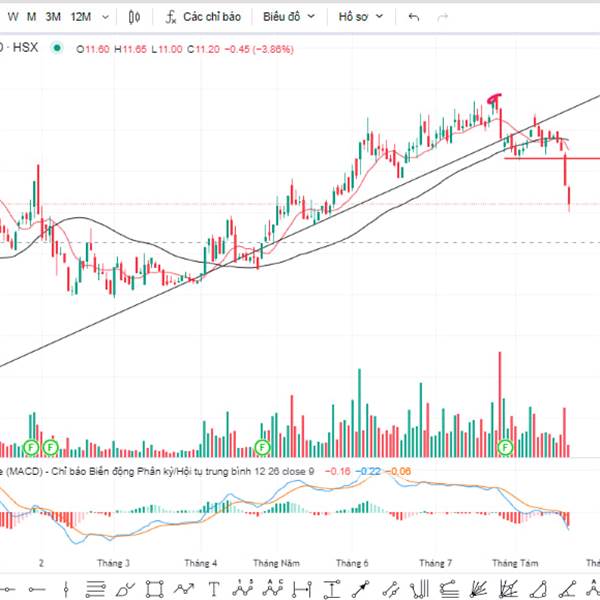Select the brush drawing tool
The height and width of the screenshot is (600, 600).
[x=125, y=589]
